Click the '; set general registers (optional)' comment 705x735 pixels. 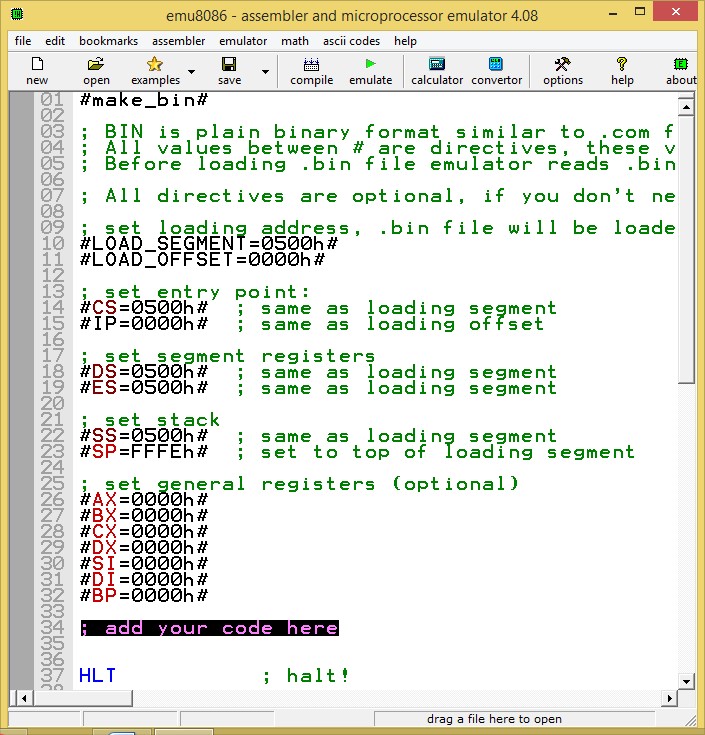pos(299,484)
